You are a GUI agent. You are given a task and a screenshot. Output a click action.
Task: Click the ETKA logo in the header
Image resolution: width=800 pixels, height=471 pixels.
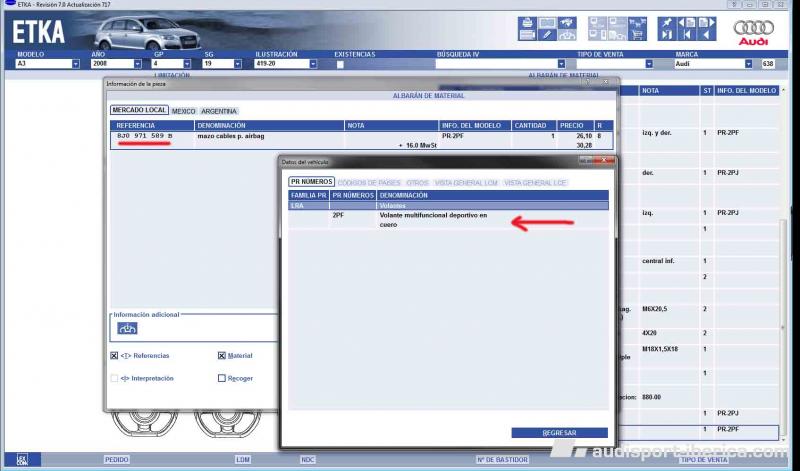[x=39, y=33]
